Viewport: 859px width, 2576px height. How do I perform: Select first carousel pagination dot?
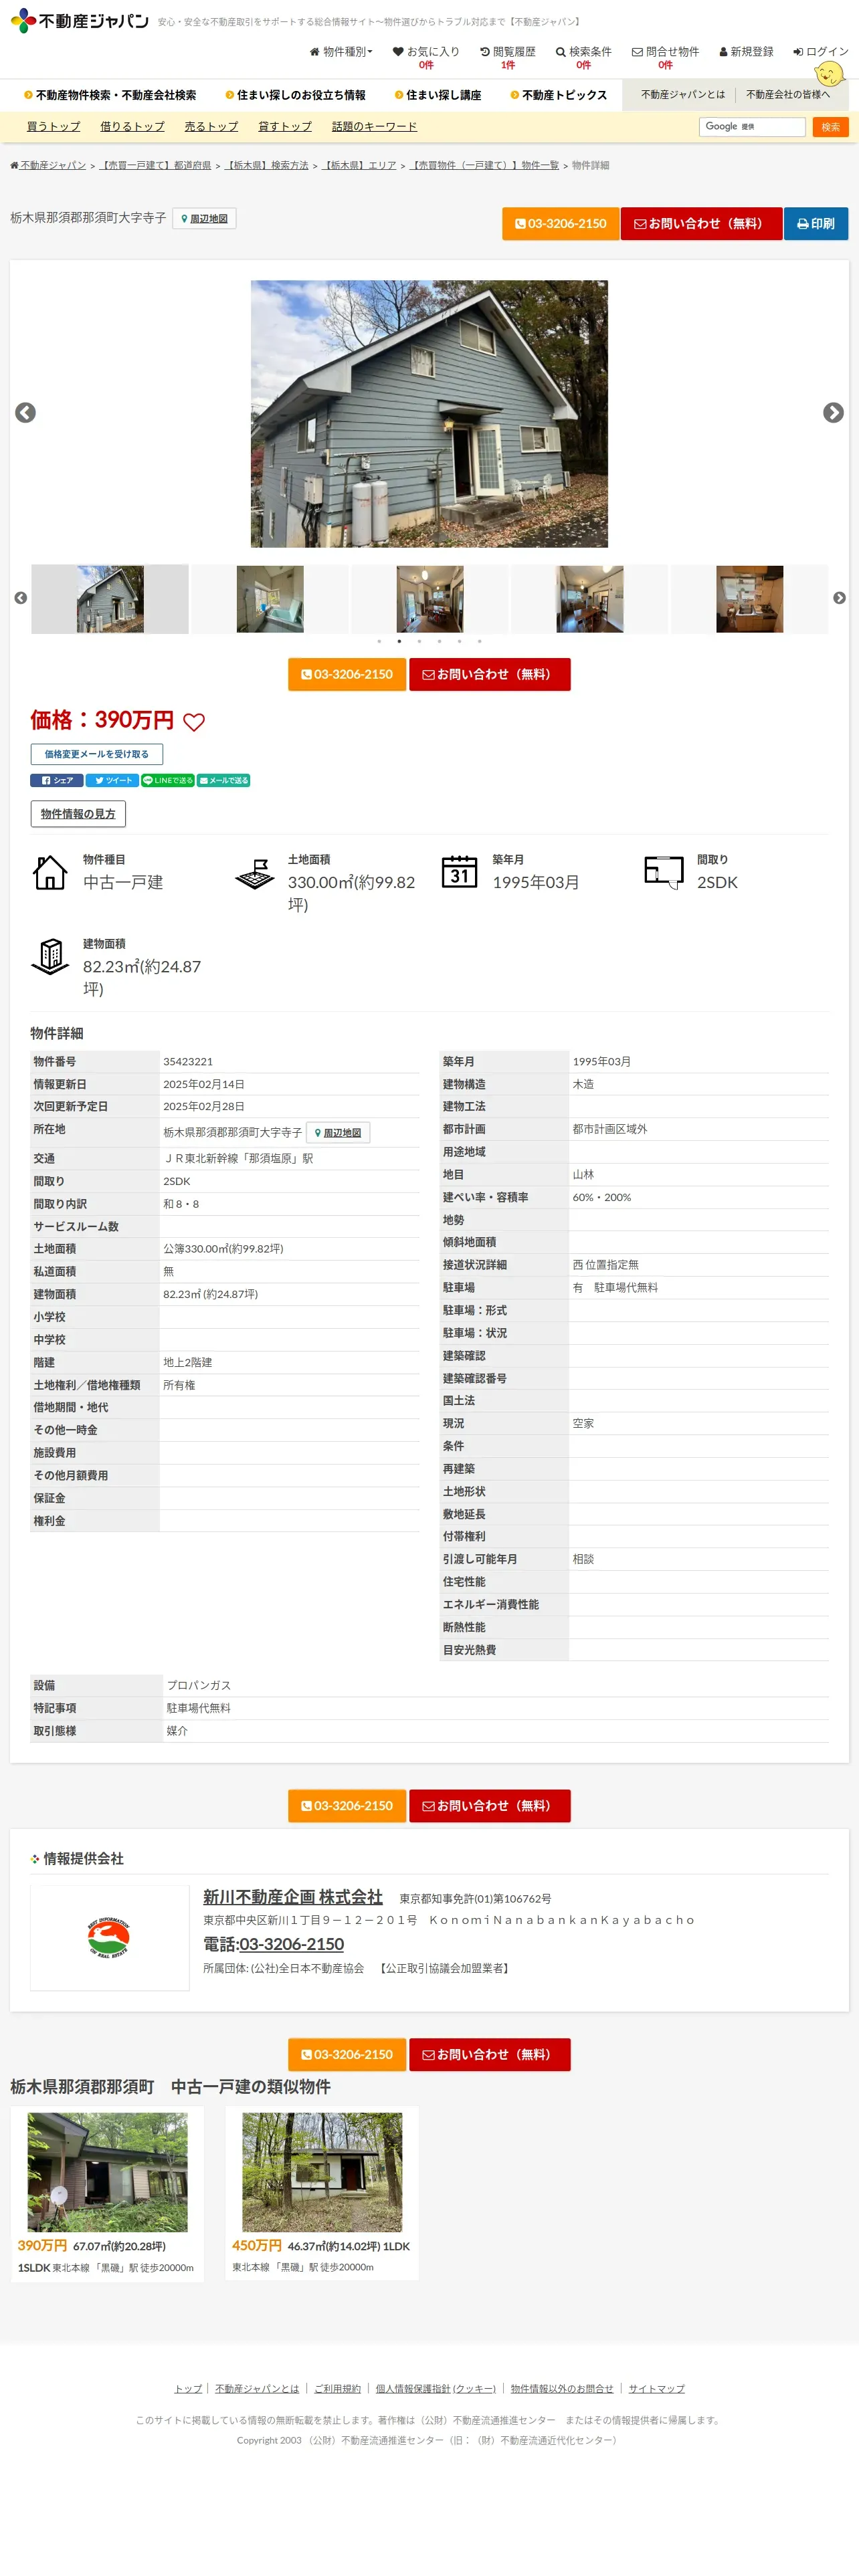coord(379,642)
